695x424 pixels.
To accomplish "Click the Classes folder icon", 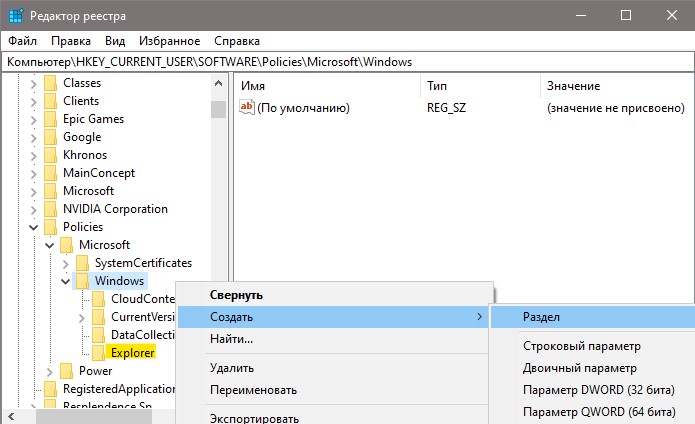I will [x=51, y=83].
